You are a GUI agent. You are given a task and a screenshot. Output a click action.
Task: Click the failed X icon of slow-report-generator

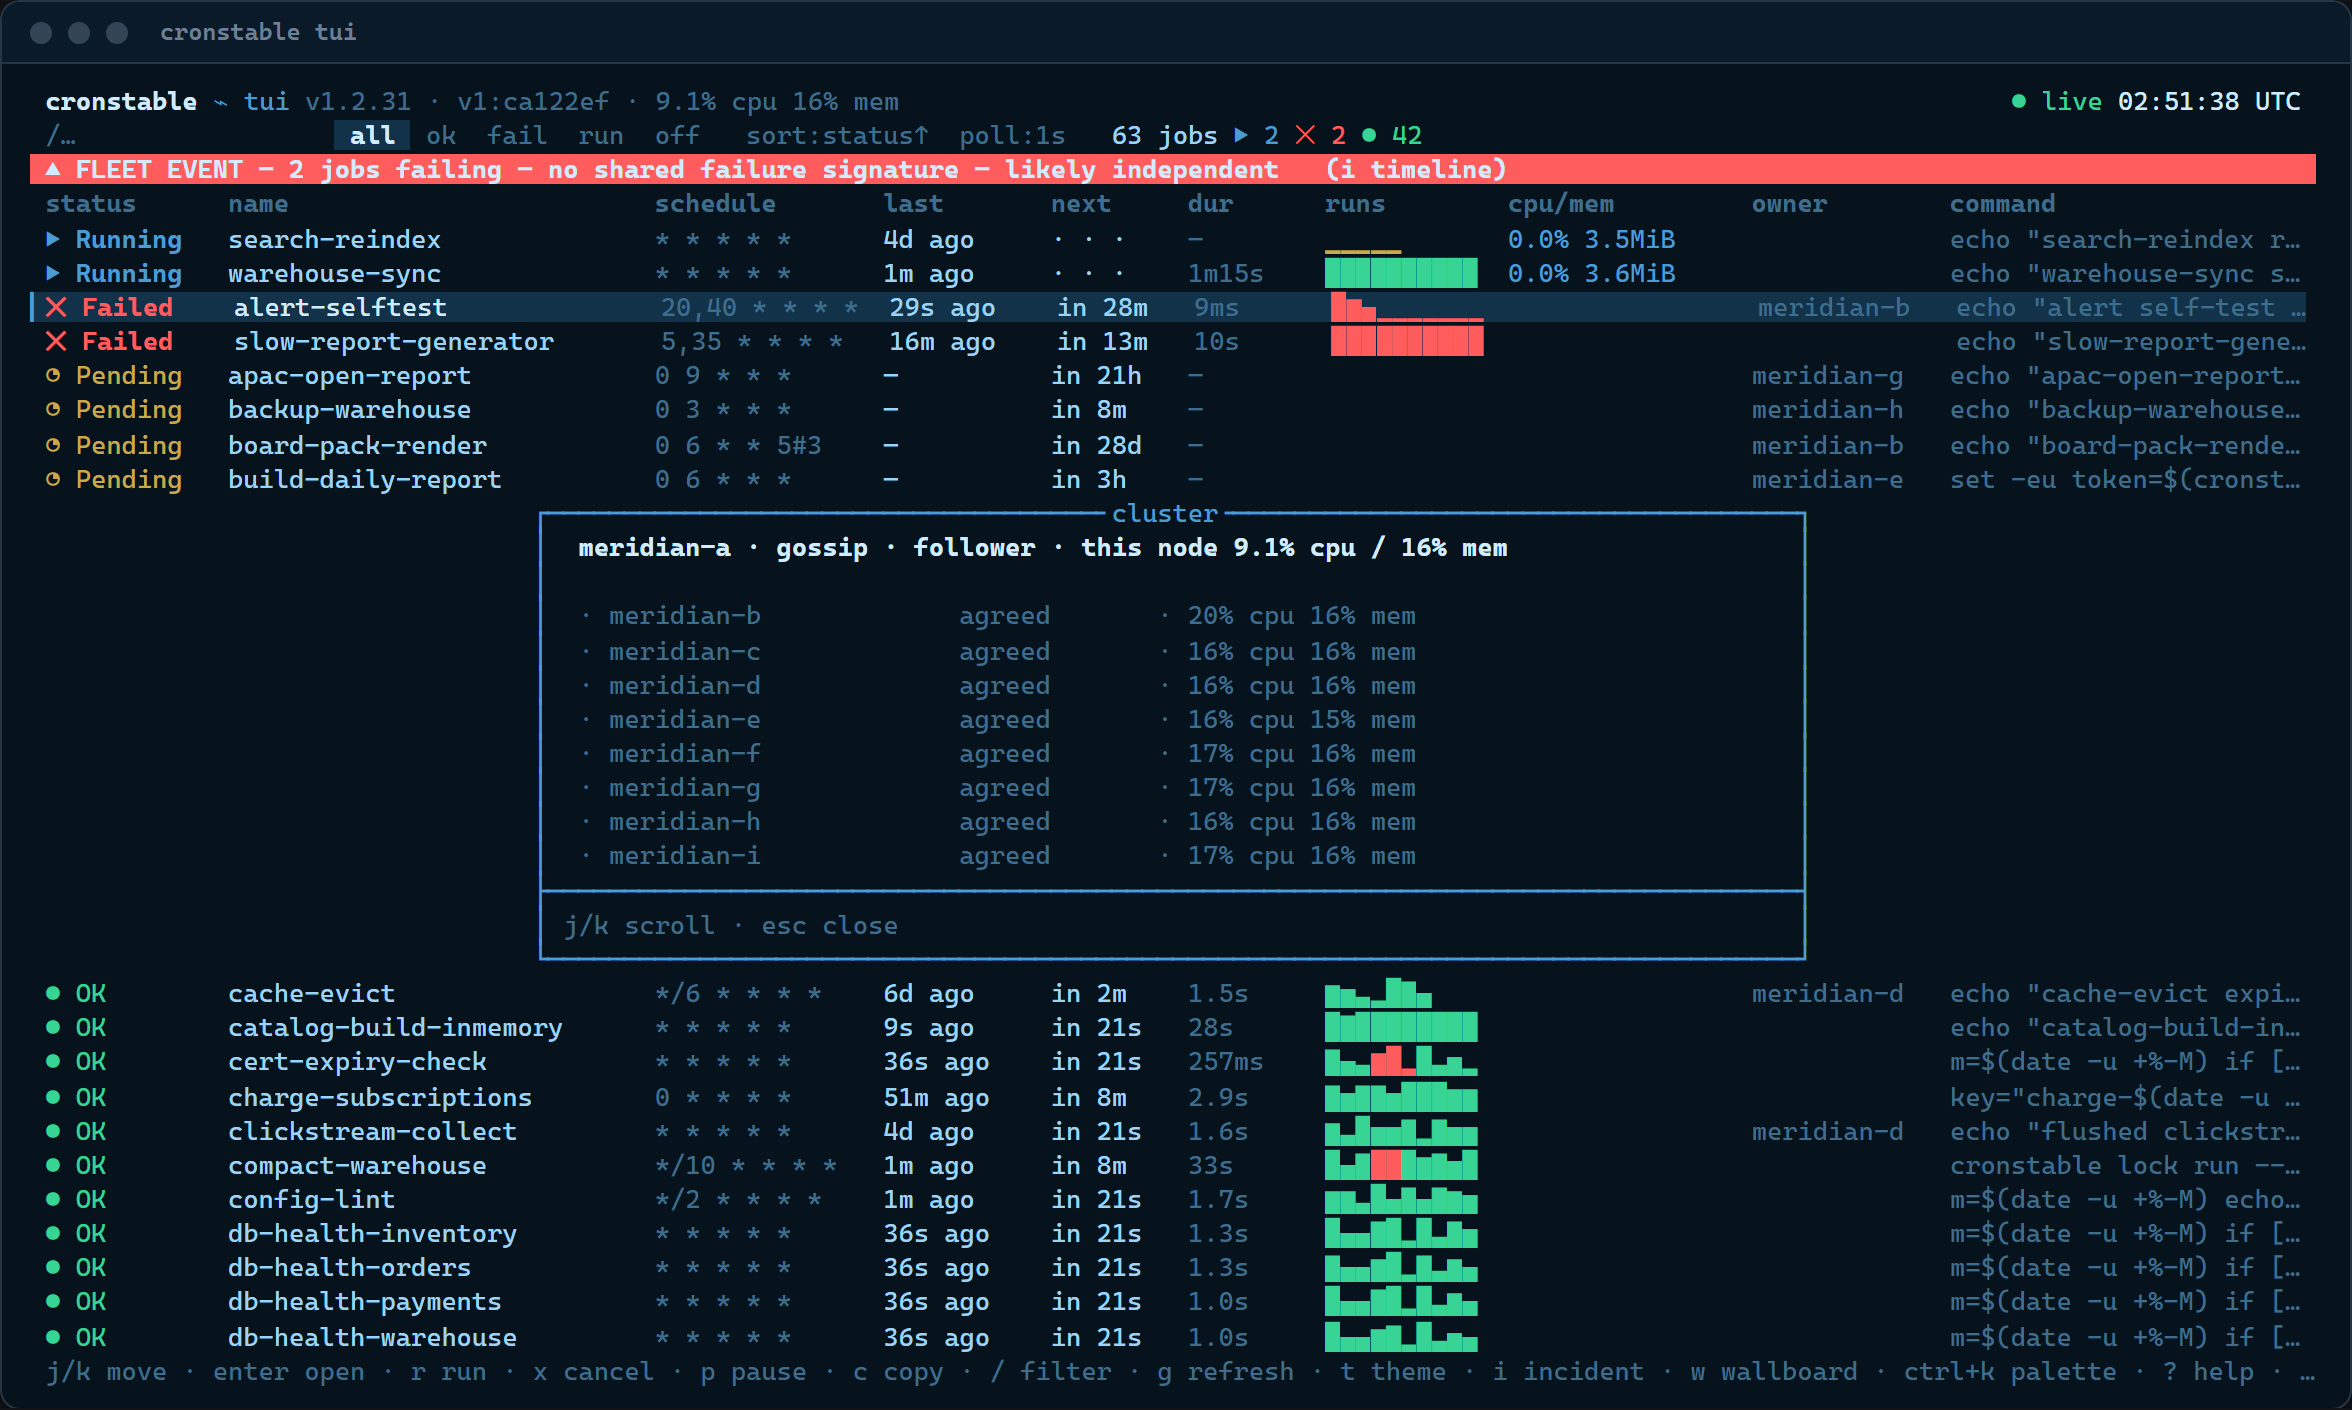(x=56, y=341)
